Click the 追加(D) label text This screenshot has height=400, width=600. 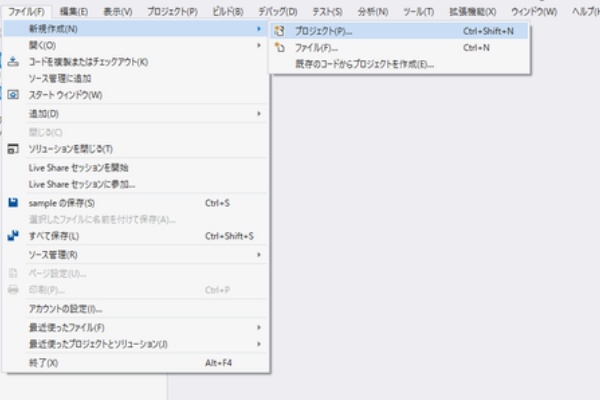tap(44, 114)
